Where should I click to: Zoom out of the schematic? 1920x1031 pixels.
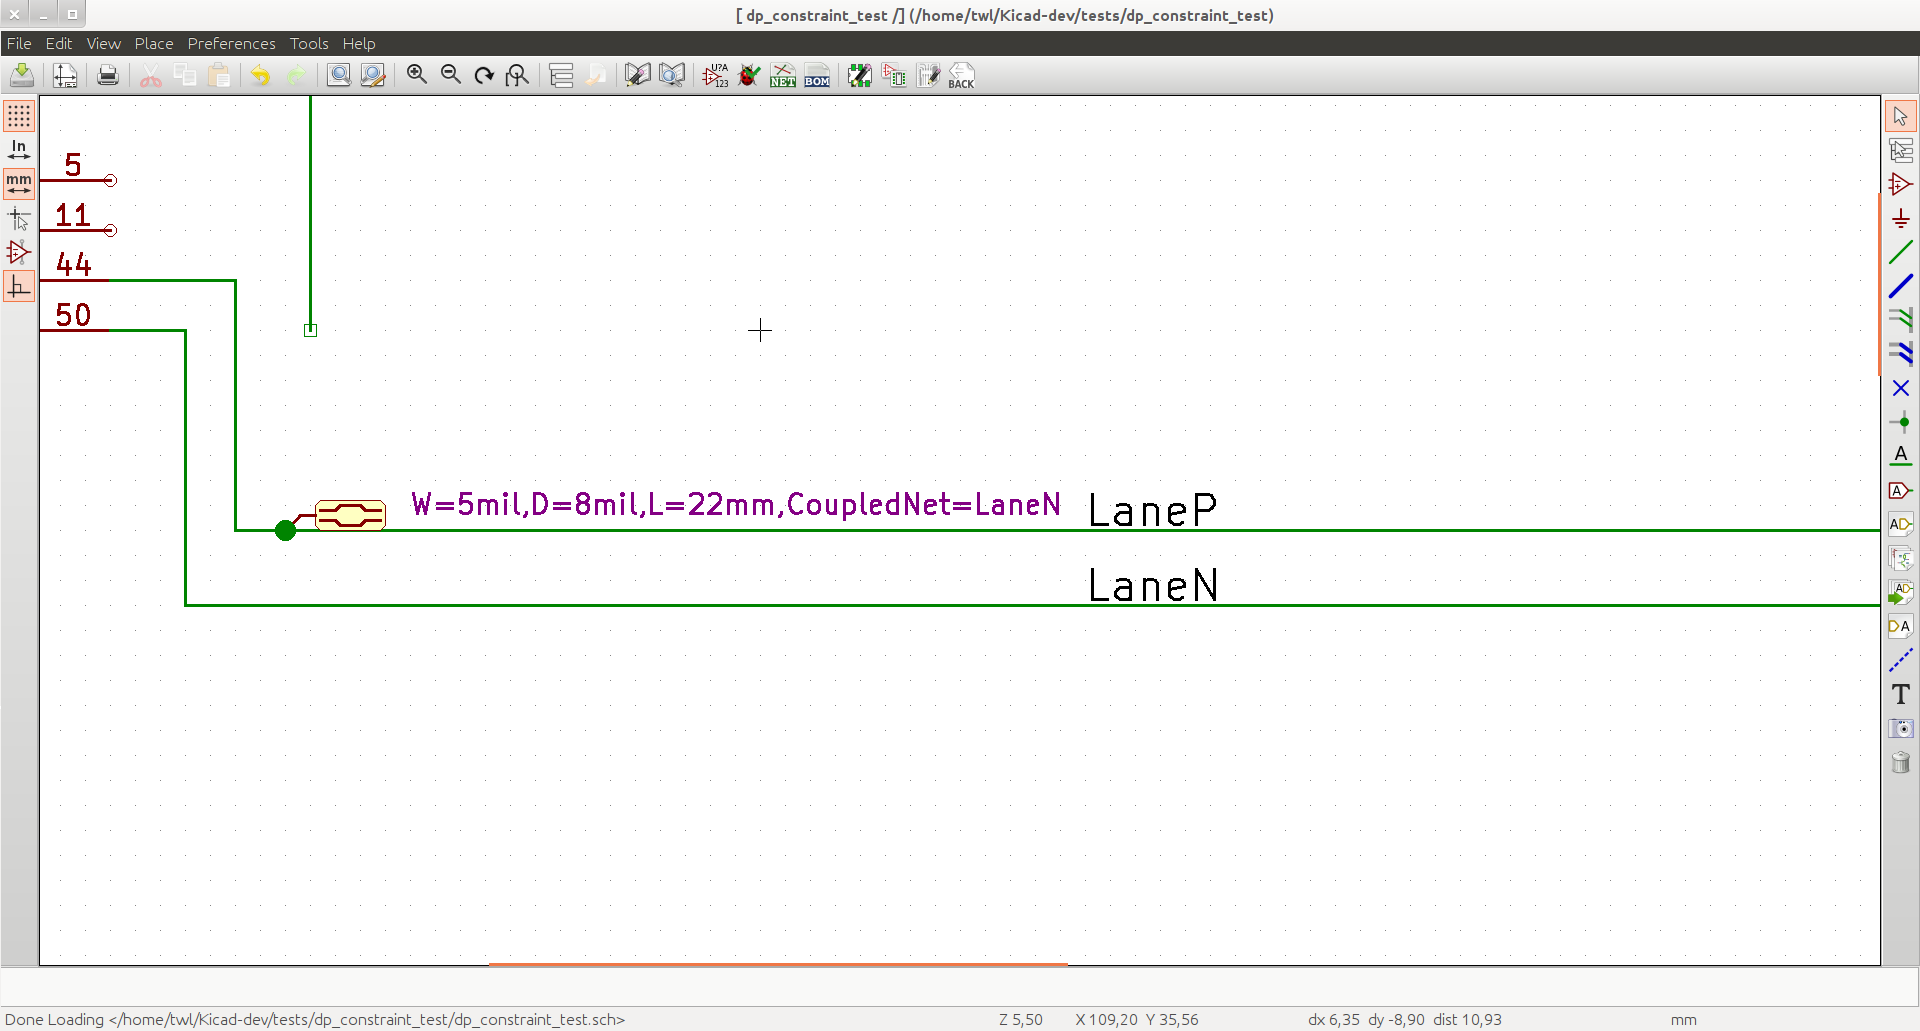(451, 75)
